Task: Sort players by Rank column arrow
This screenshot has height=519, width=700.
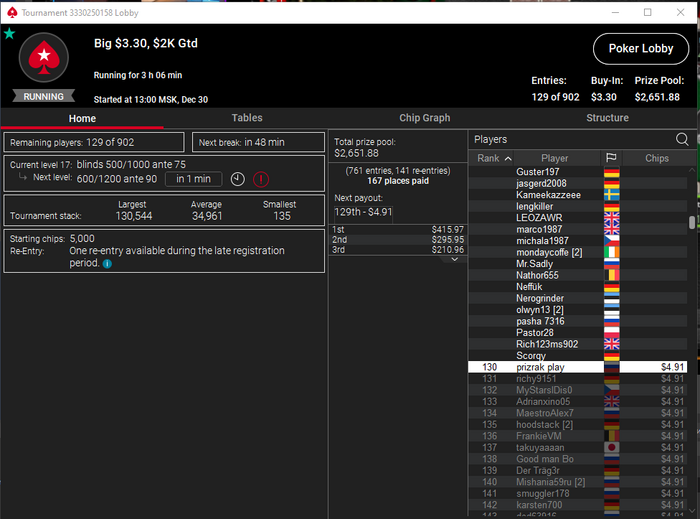Action: click(508, 158)
